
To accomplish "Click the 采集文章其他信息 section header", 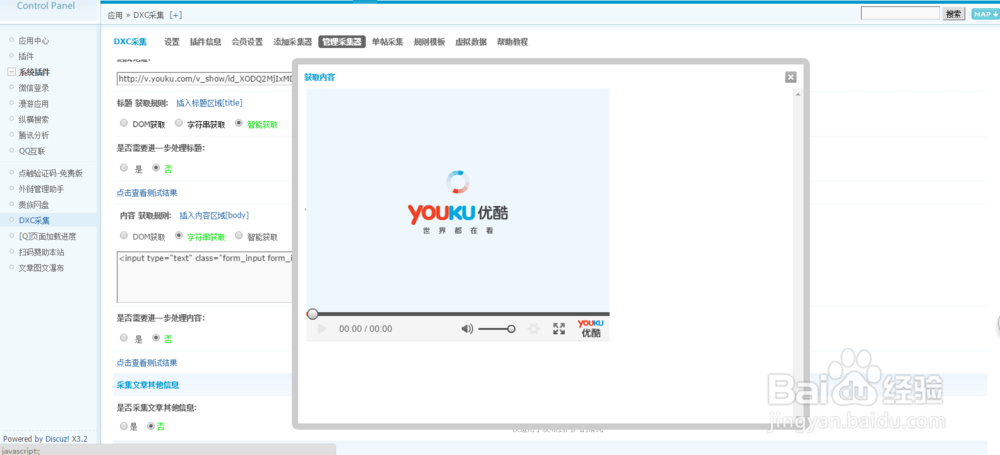I will pos(147,385).
